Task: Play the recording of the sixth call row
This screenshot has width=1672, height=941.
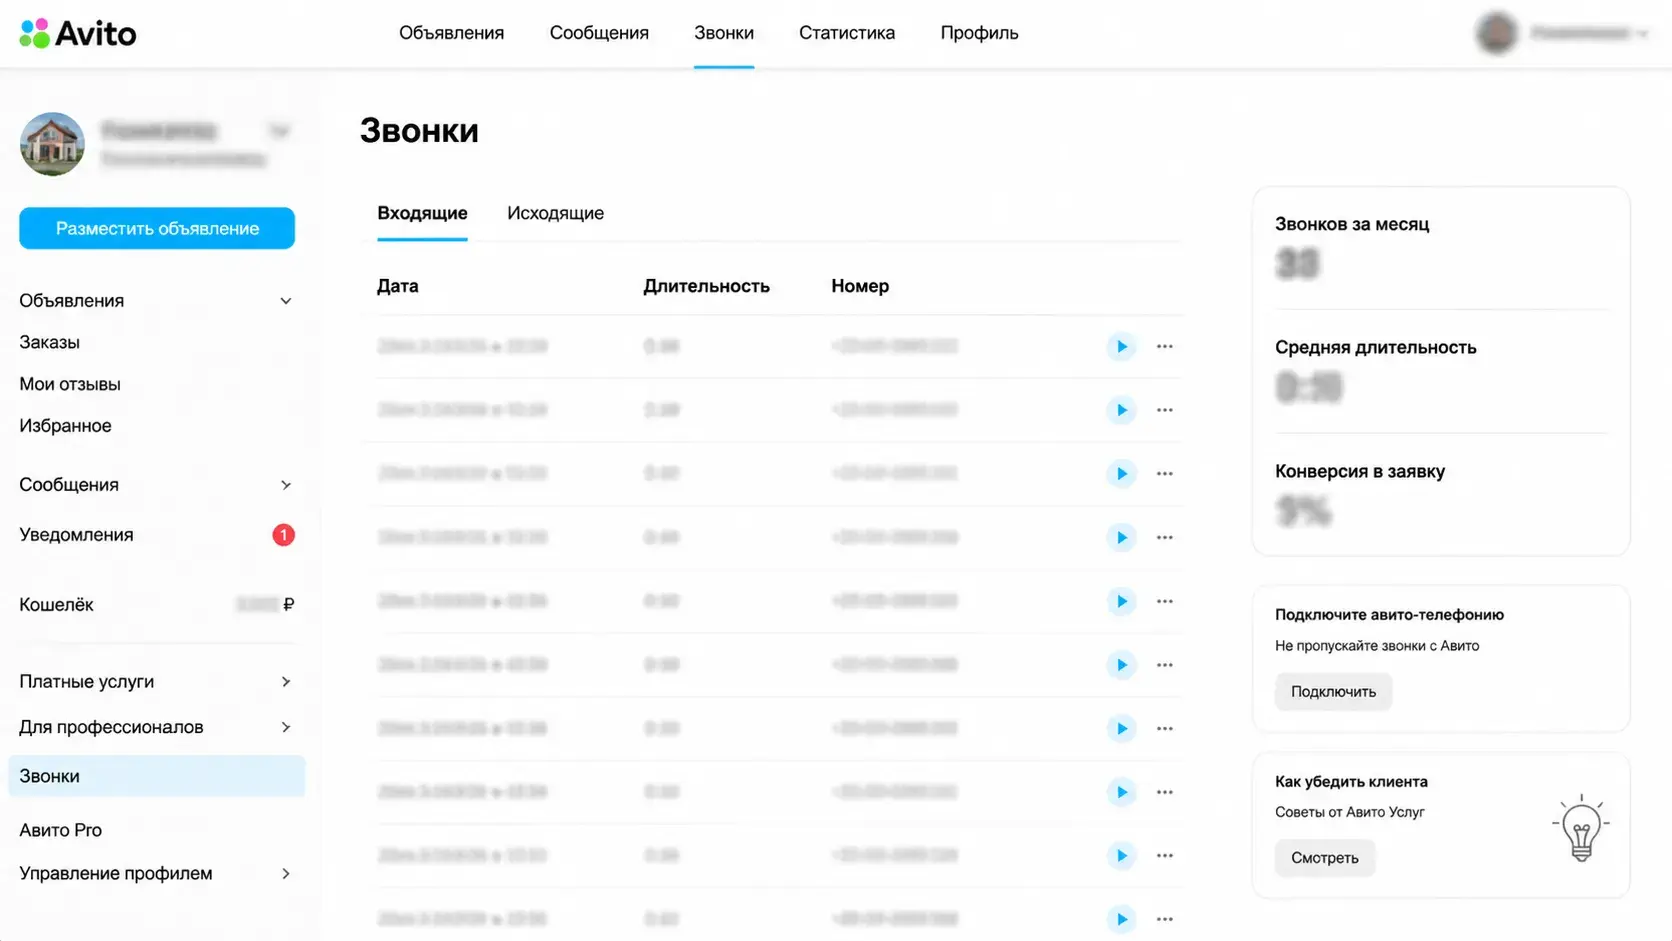Action: (1121, 665)
